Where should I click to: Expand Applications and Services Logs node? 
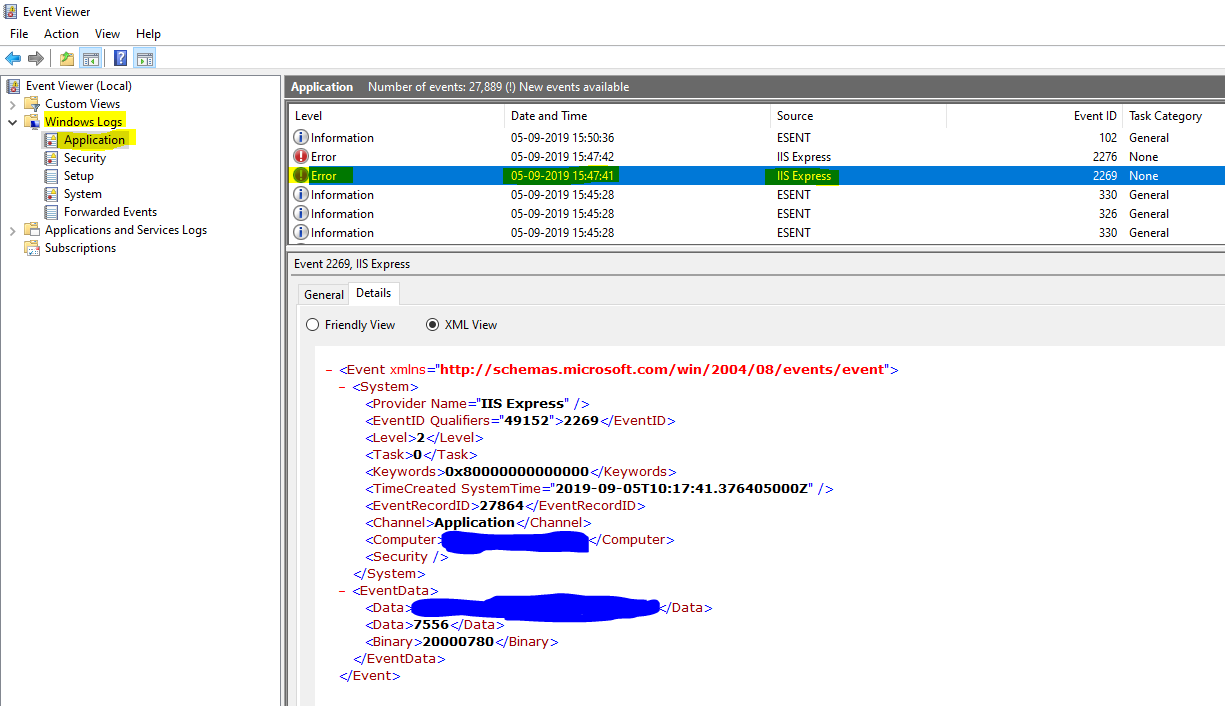(x=12, y=230)
